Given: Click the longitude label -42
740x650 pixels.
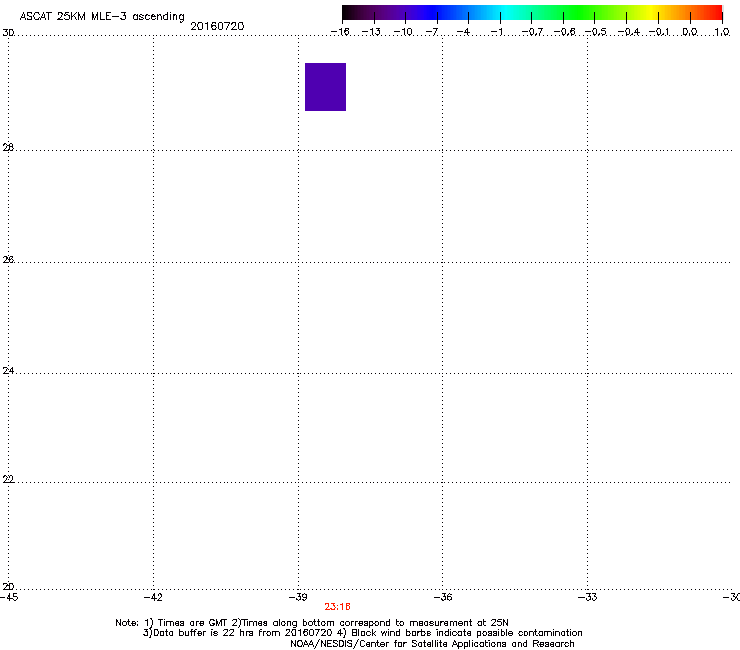Looking at the screenshot, I should pos(153,598).
